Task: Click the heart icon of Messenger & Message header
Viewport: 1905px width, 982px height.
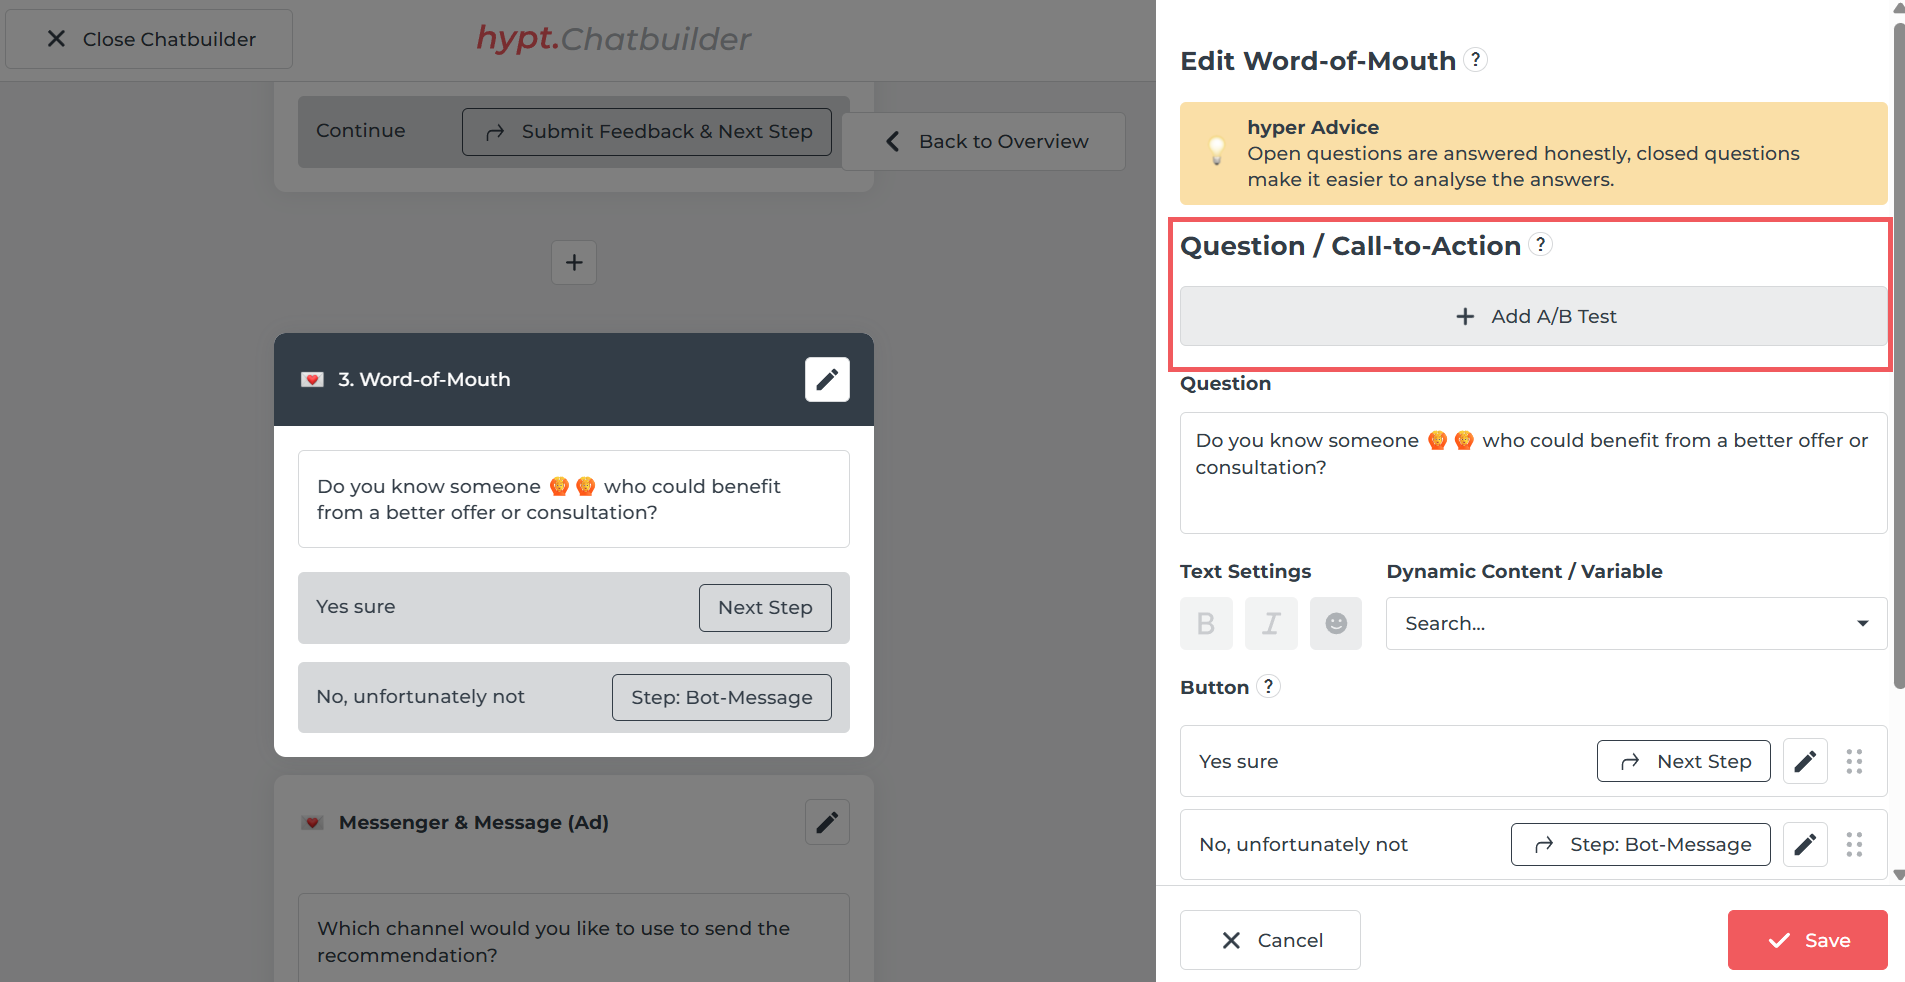Action: [x=312, y=823]
